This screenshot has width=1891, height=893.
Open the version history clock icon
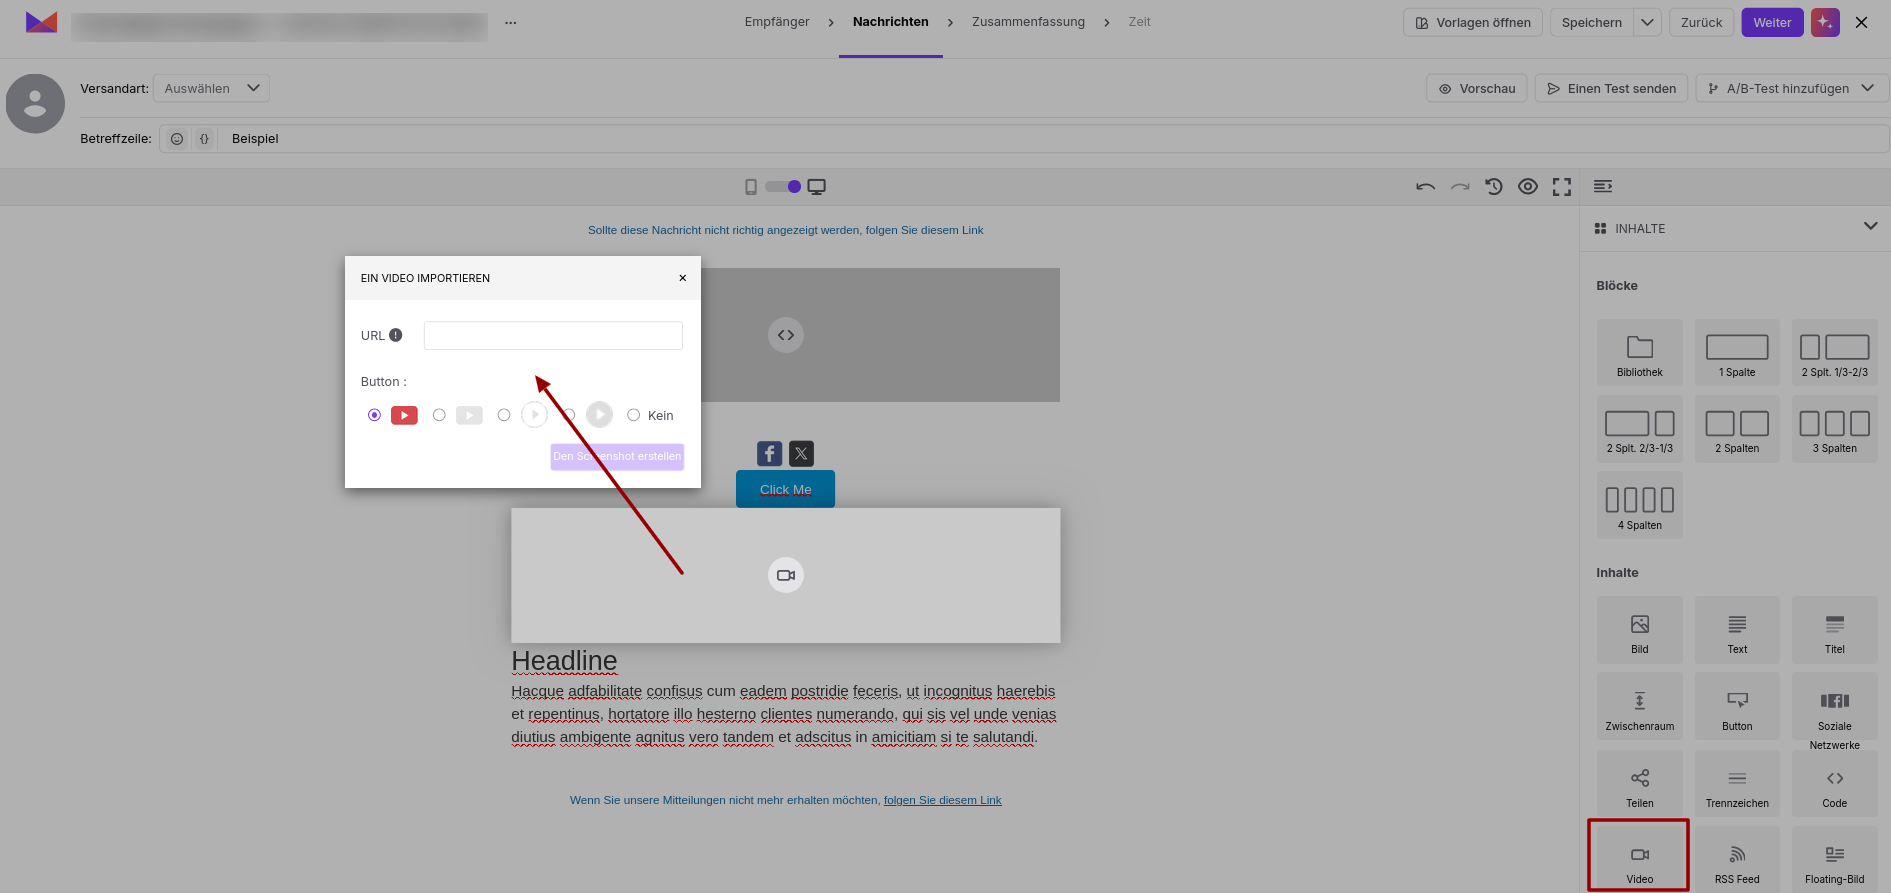pyautogui.click(x=1494, y=187)
